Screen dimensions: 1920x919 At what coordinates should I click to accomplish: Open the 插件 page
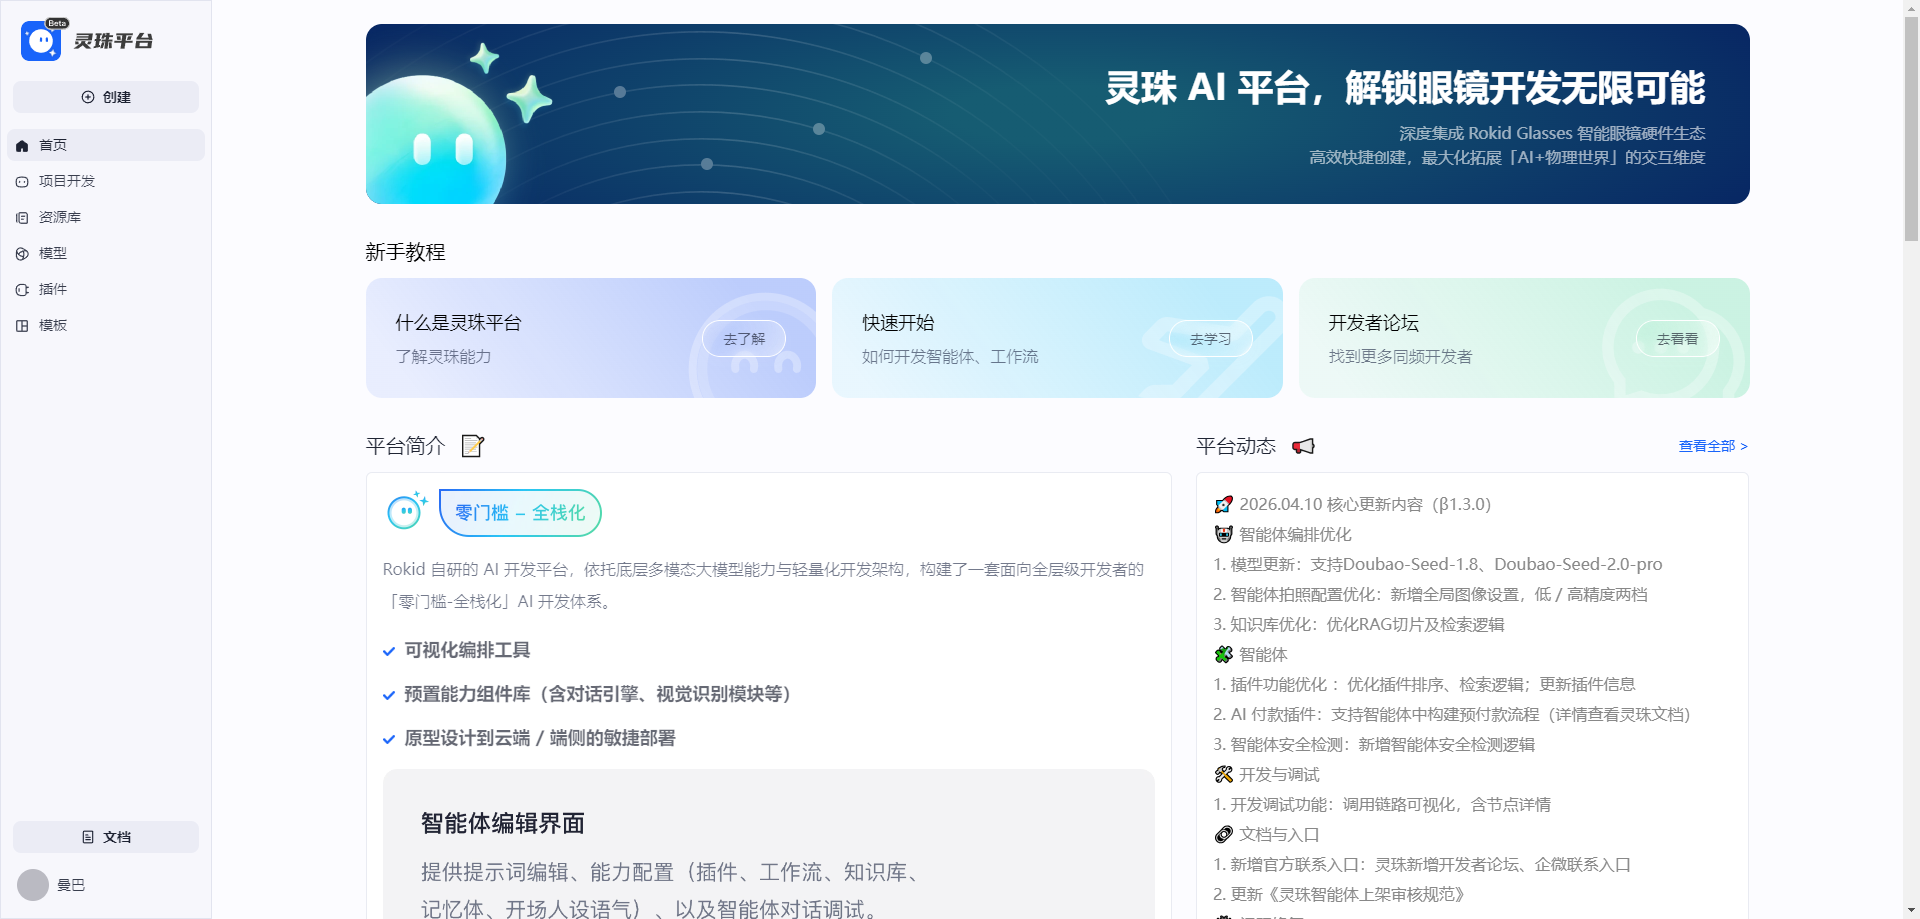106,289
